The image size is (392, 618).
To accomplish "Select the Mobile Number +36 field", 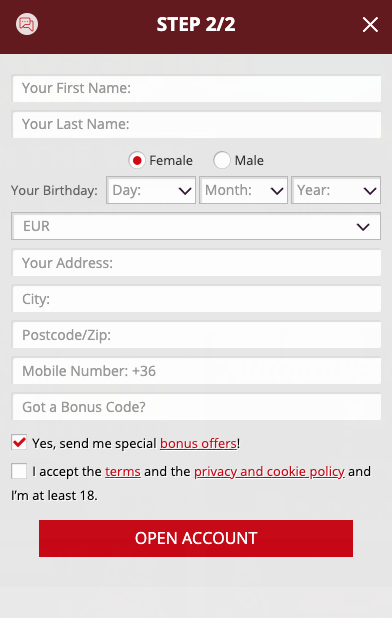I will (196, 371).
